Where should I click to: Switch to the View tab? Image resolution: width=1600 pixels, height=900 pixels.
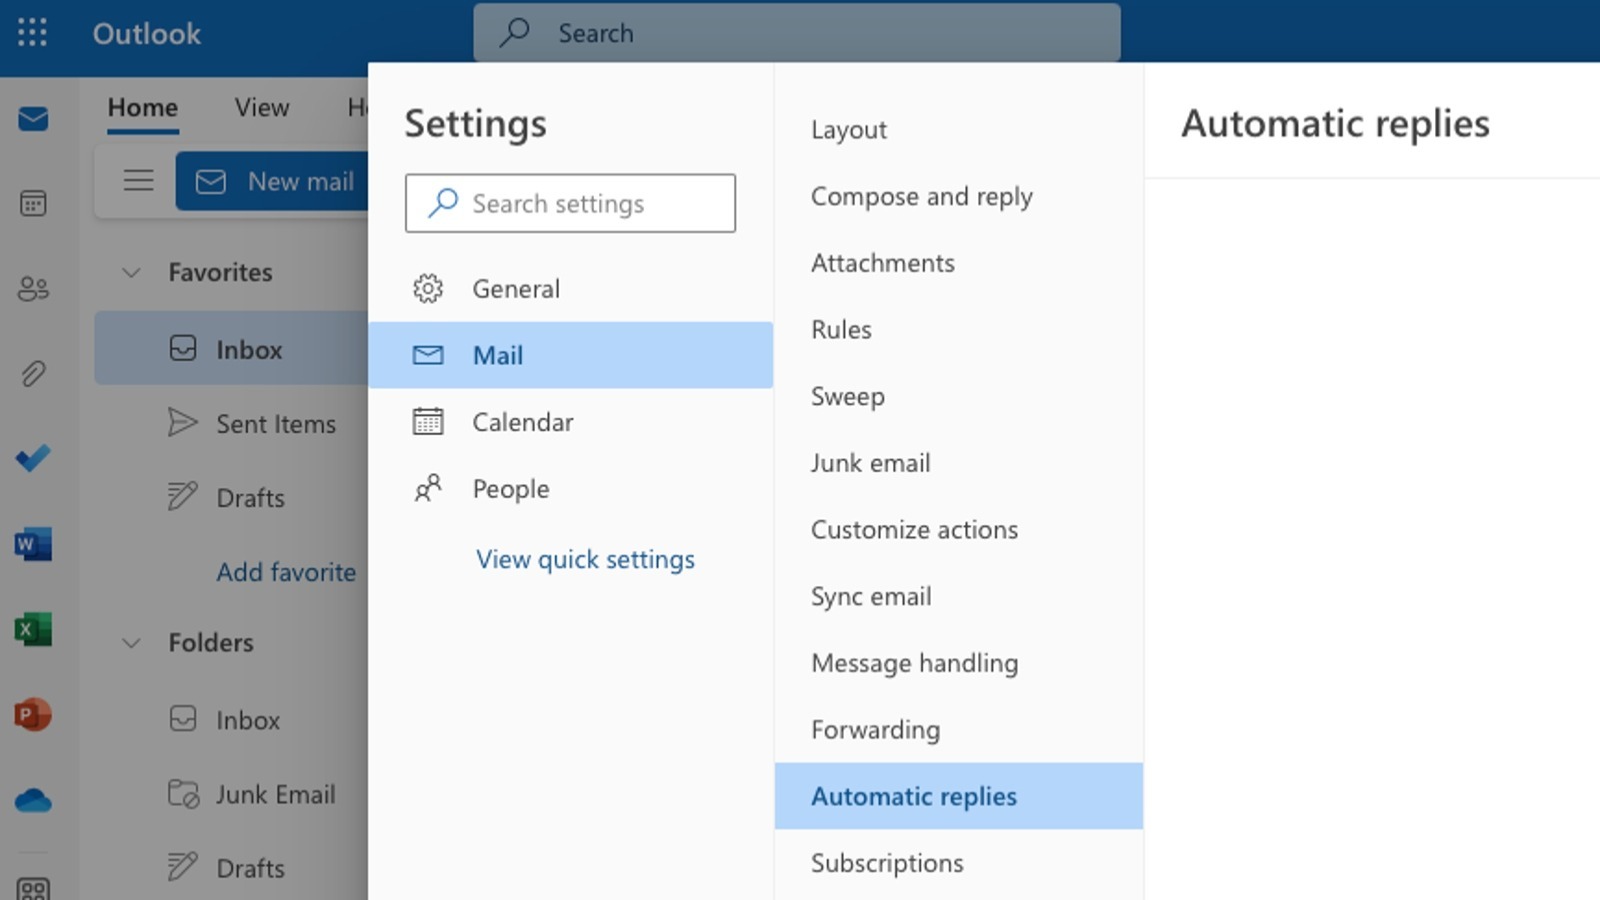click(260, 107)
